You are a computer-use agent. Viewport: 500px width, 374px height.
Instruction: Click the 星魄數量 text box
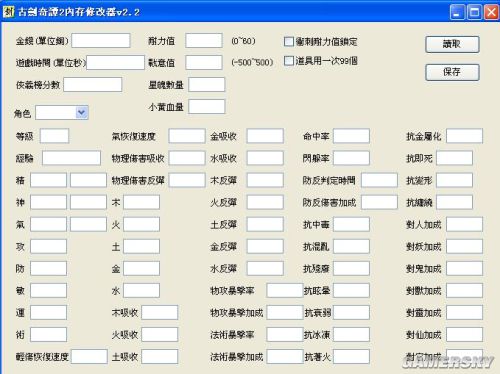tap(207, 85)
